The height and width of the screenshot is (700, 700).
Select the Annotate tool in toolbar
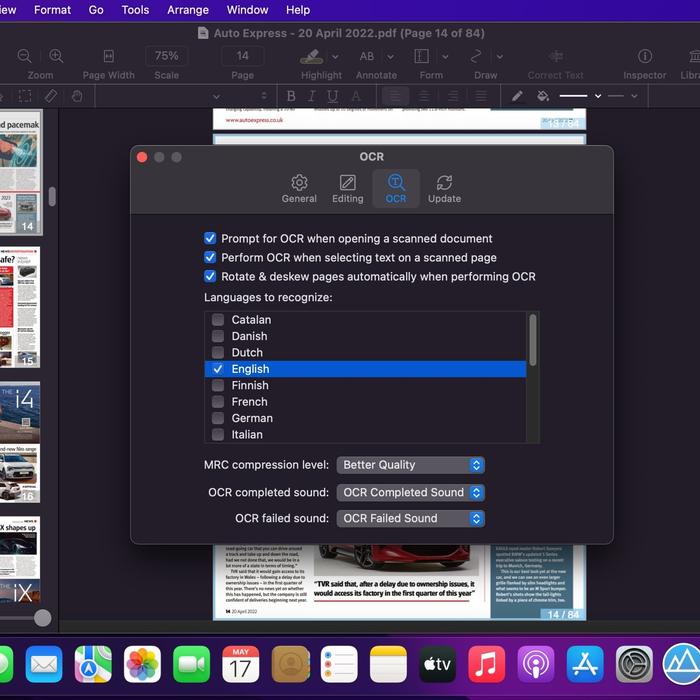(x=367, y=56)
